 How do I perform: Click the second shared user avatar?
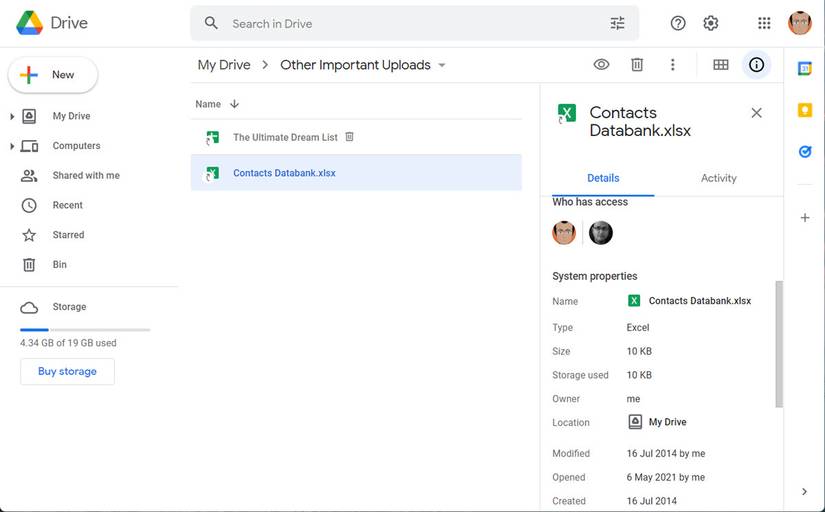(x=600, y=233)
